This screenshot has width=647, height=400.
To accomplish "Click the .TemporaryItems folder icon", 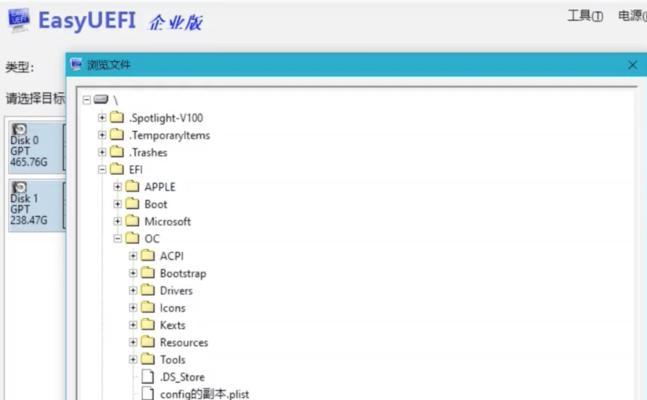I will click(117, 135).
